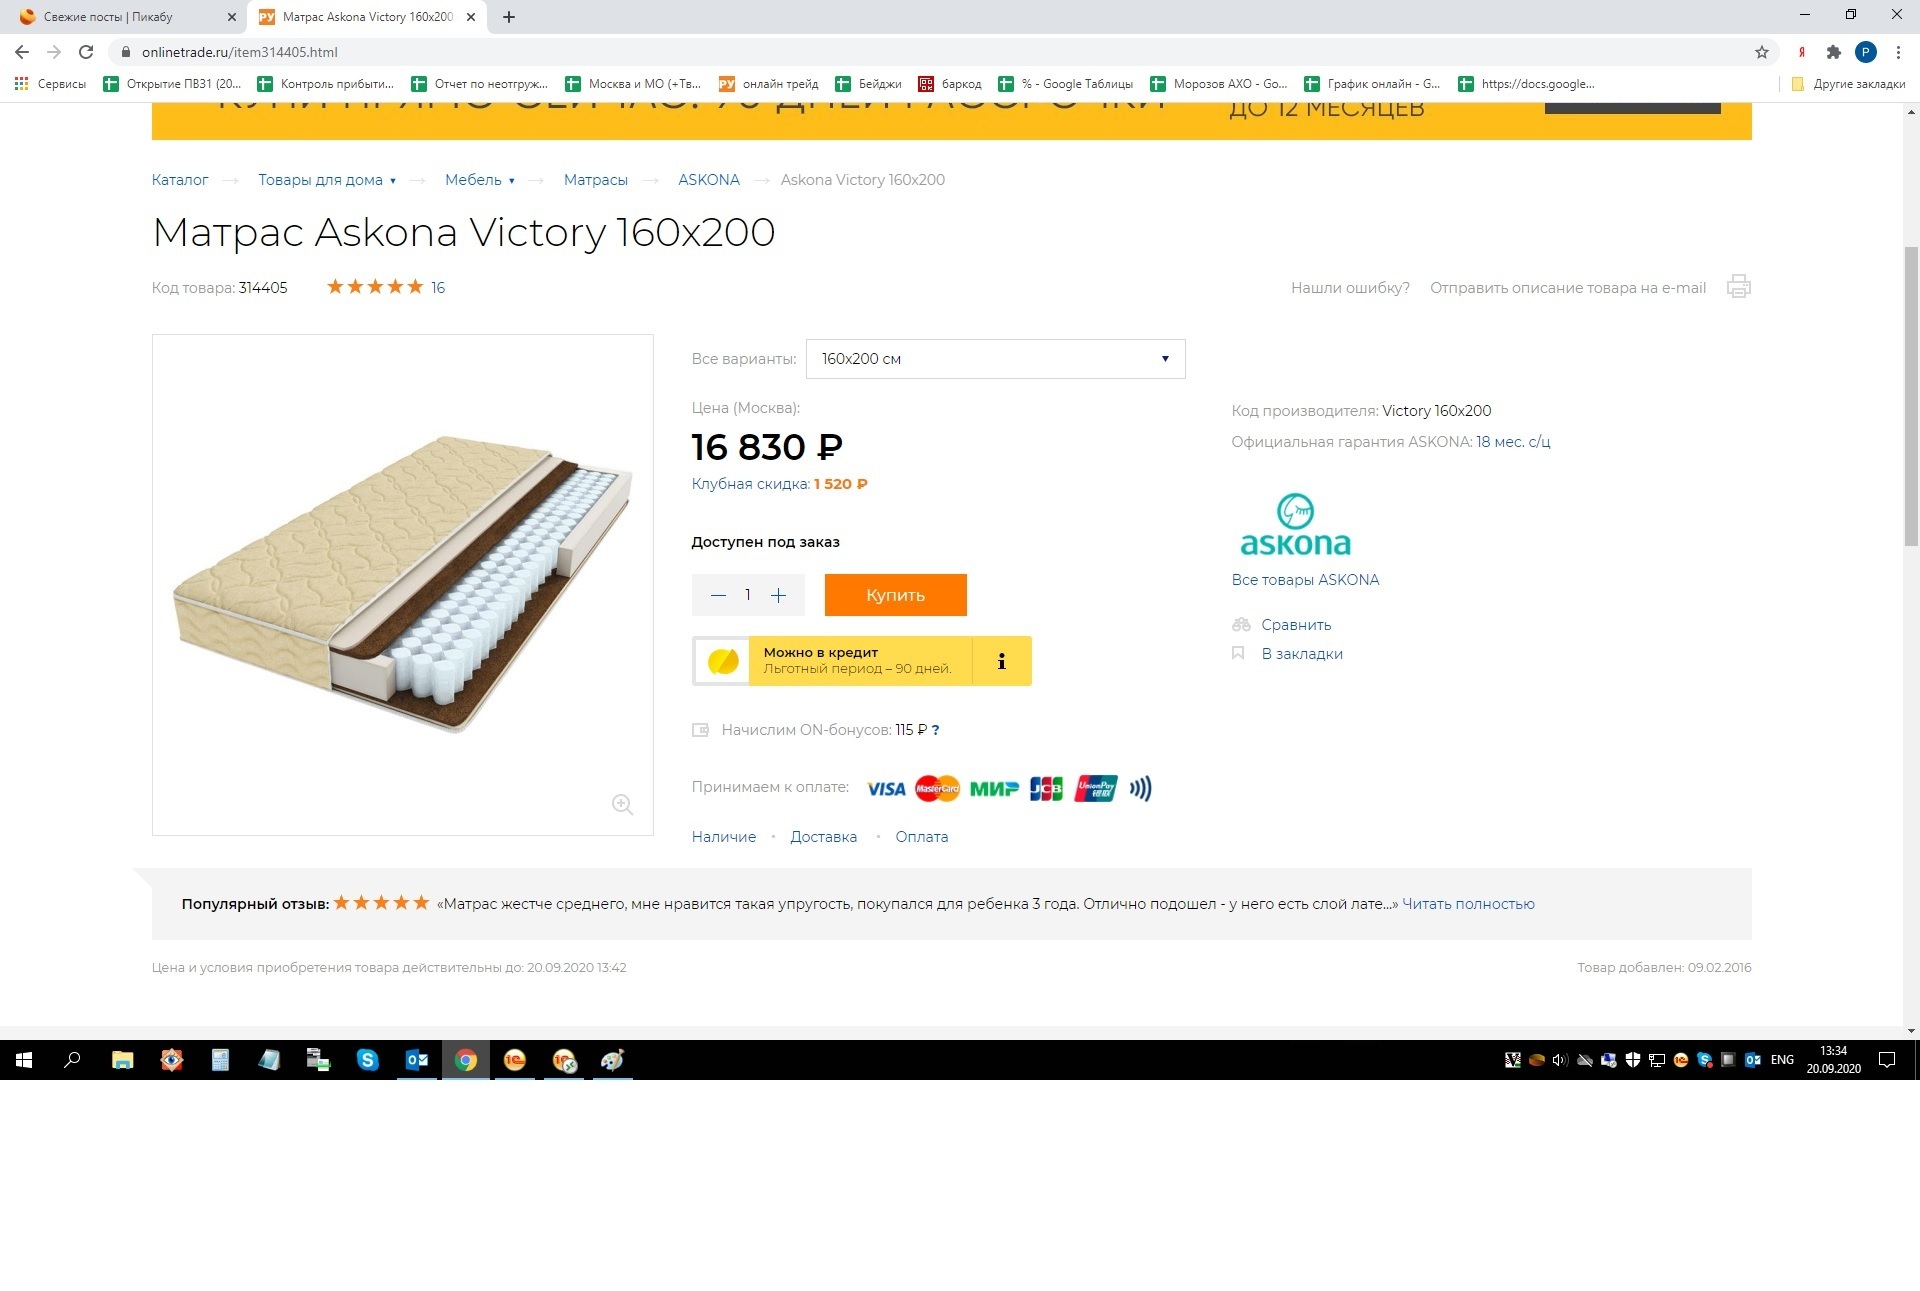Increase quantity with plus button
The image size is (1920, 1291).
779,595
